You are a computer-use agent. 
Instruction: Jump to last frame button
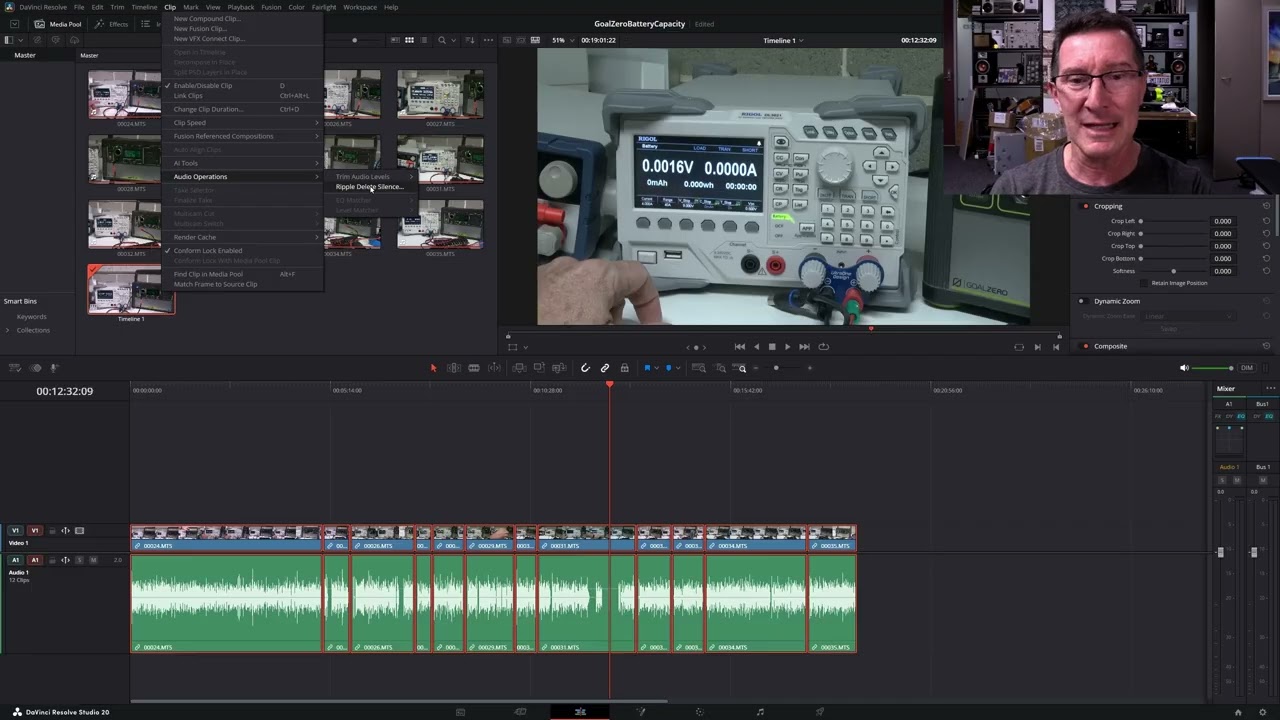click(x=804, y=347)
